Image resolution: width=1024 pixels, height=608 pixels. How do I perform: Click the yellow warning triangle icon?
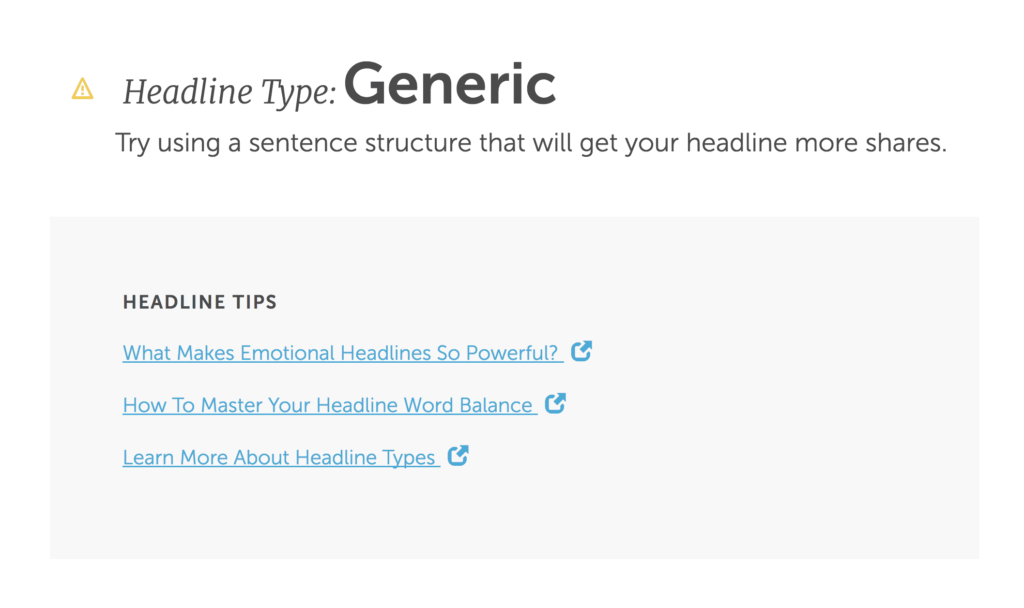click(82, 90)
